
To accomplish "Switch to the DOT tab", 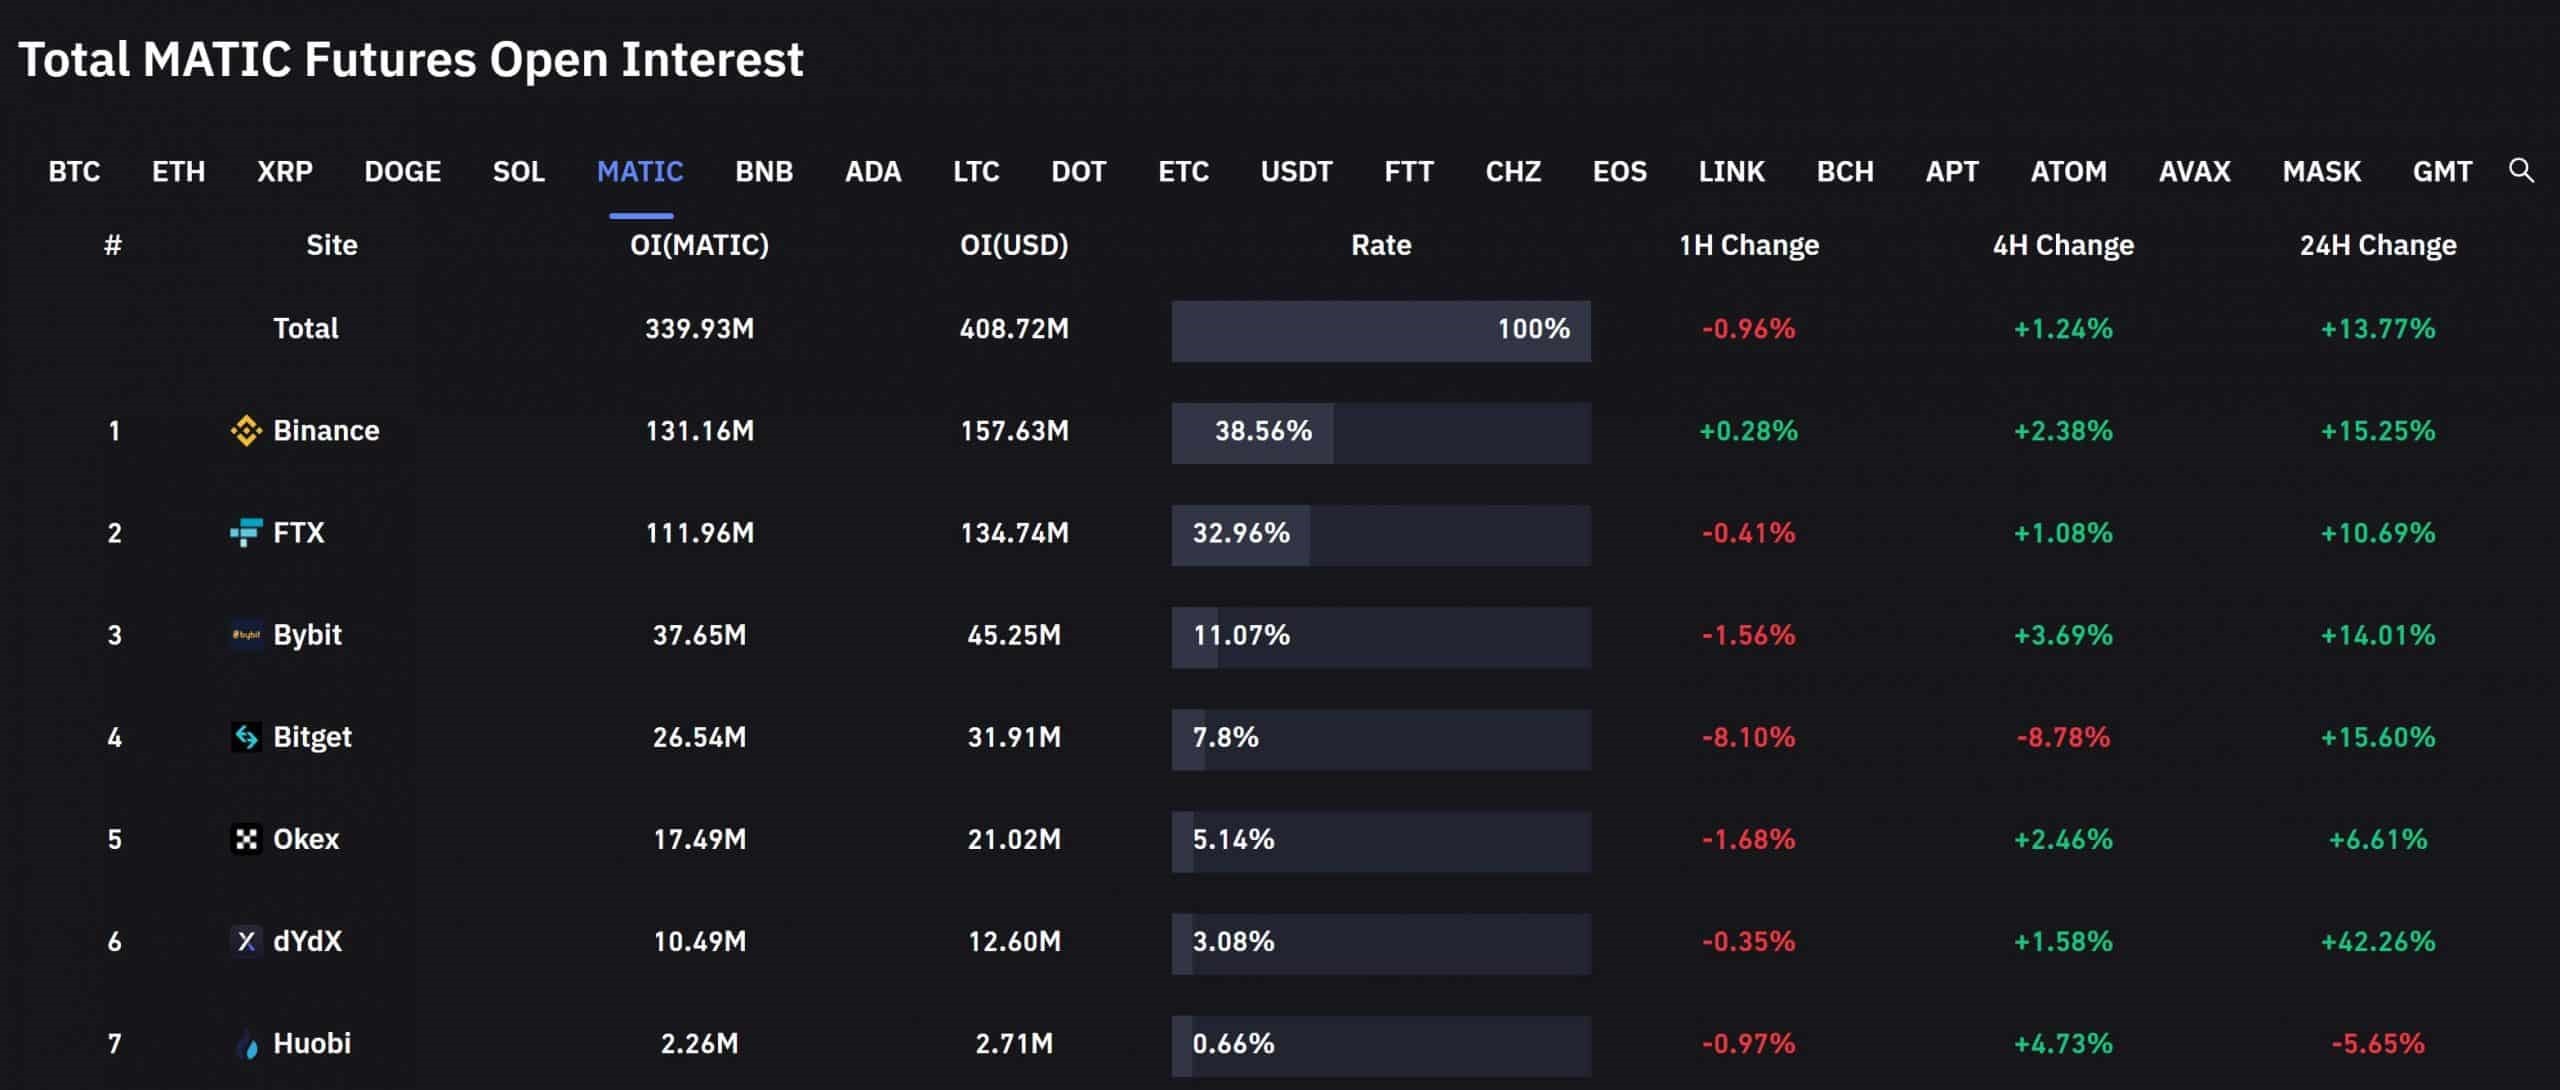I will (1078, 172).
